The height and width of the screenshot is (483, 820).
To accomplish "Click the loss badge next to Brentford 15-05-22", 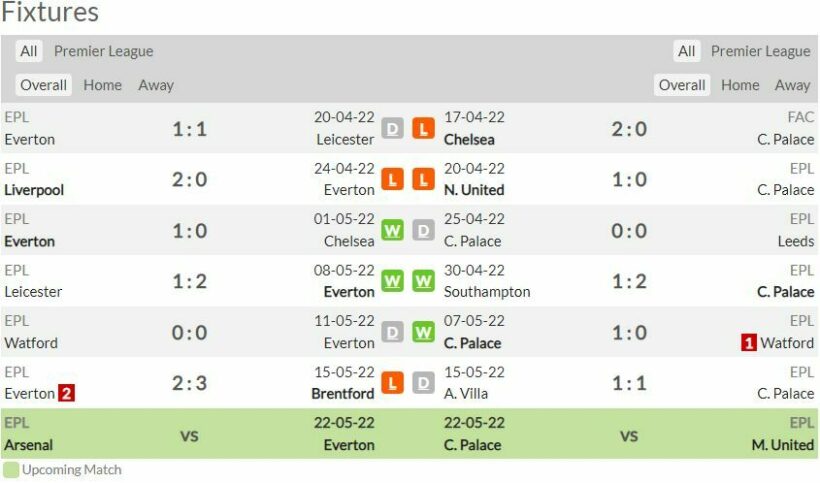I will 393,383.
